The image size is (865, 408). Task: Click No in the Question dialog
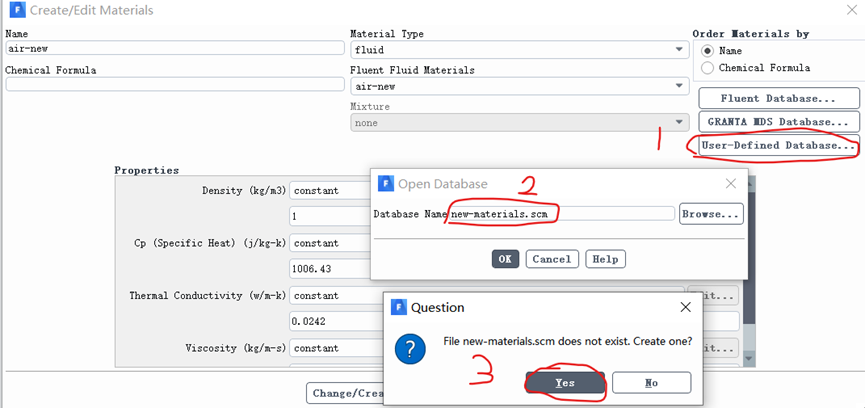tap(651, 383)
